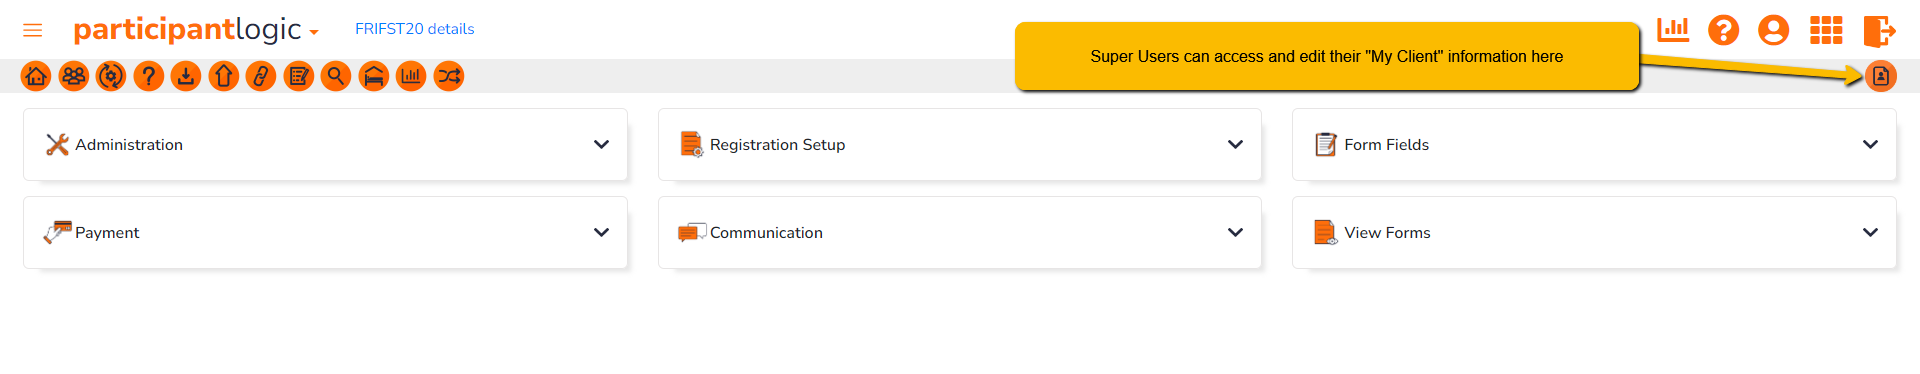Follow the FRIFST20 details link

click(415, 29)
